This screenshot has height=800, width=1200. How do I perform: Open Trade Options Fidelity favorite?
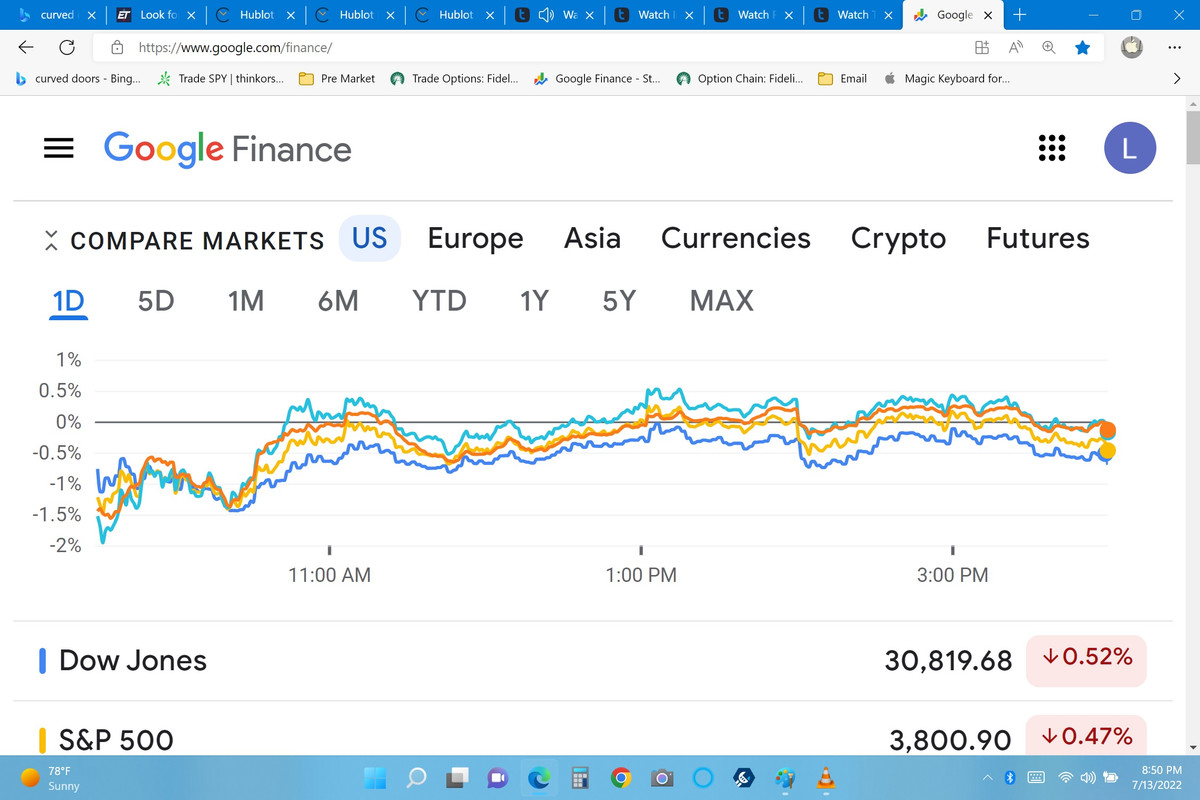(x=454, y=78)
